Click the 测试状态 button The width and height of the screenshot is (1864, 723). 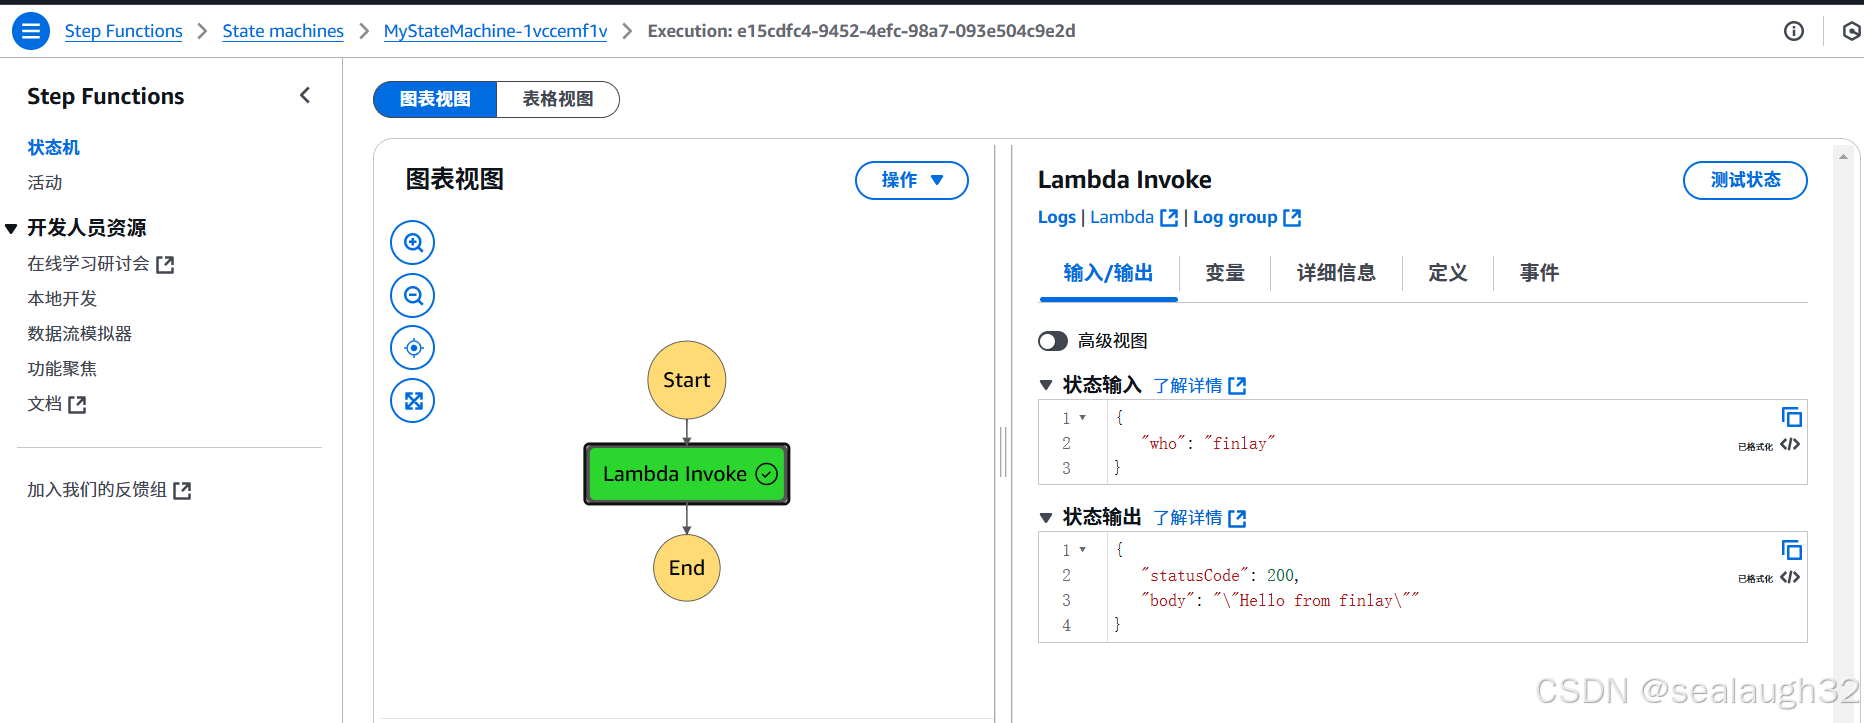coord(1745,180)
